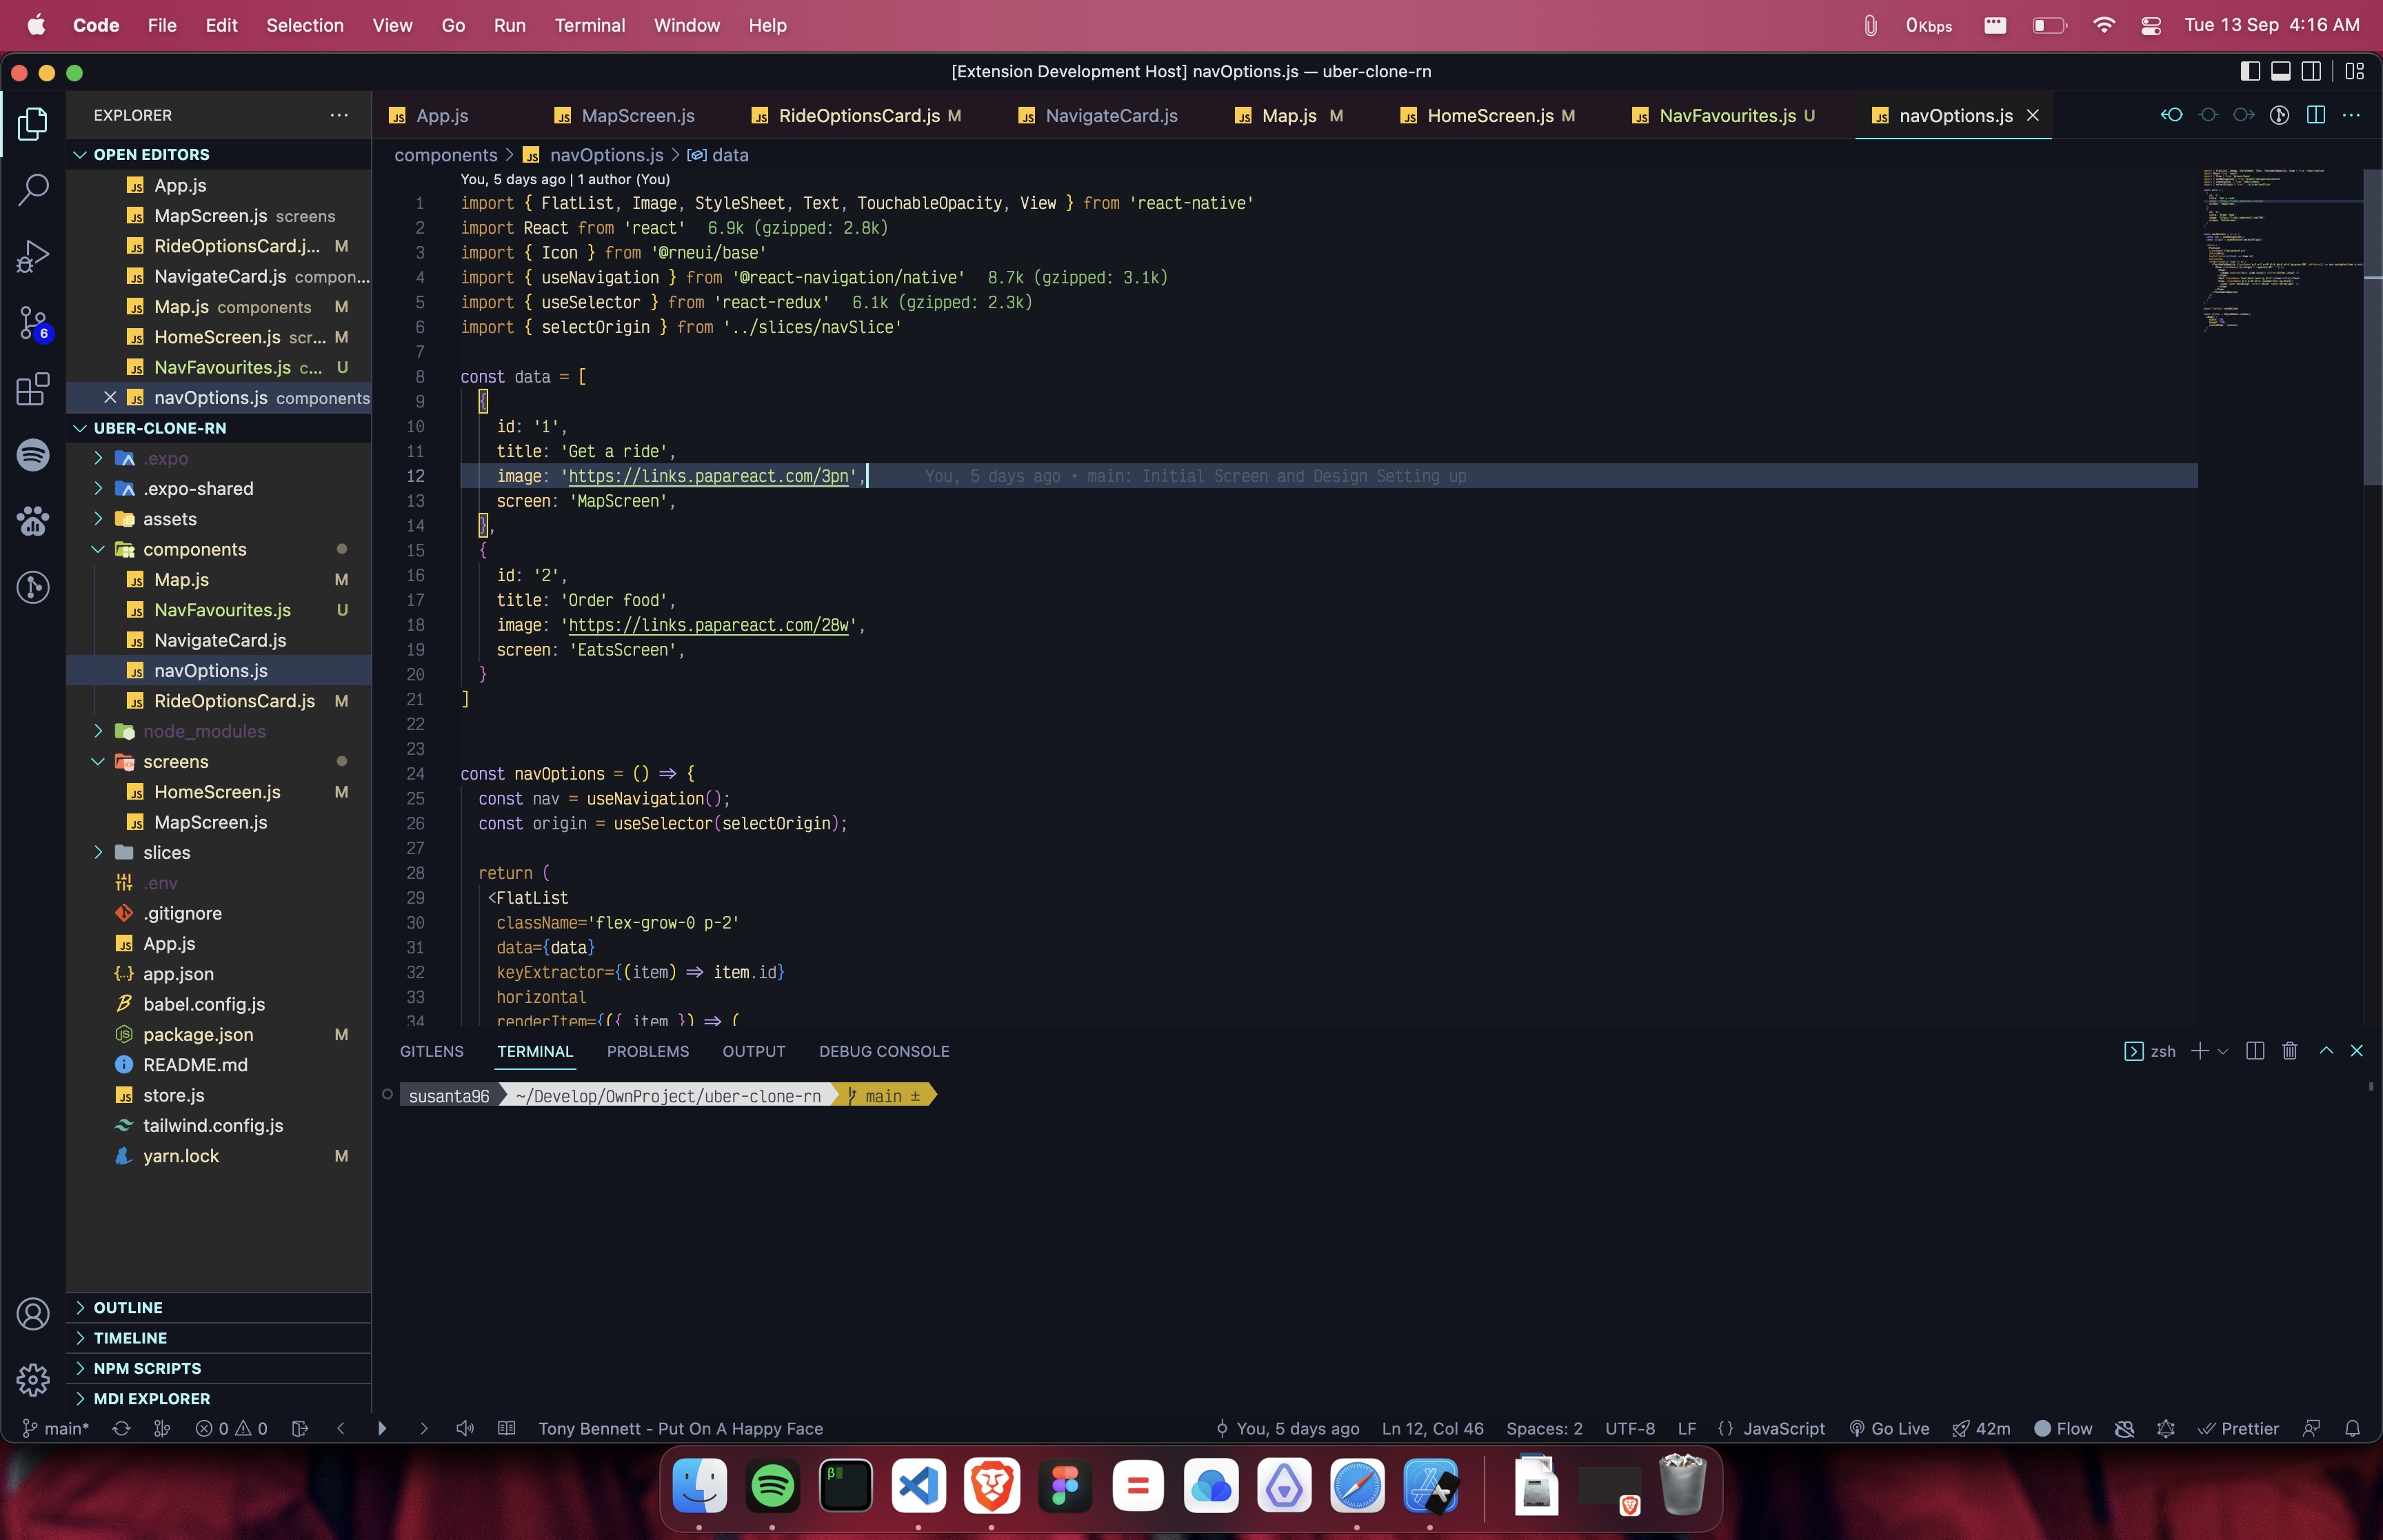The width and height of the screenshot is (2383, 1540).
Task: Collapse the components folder
Action: click(194, 549)
